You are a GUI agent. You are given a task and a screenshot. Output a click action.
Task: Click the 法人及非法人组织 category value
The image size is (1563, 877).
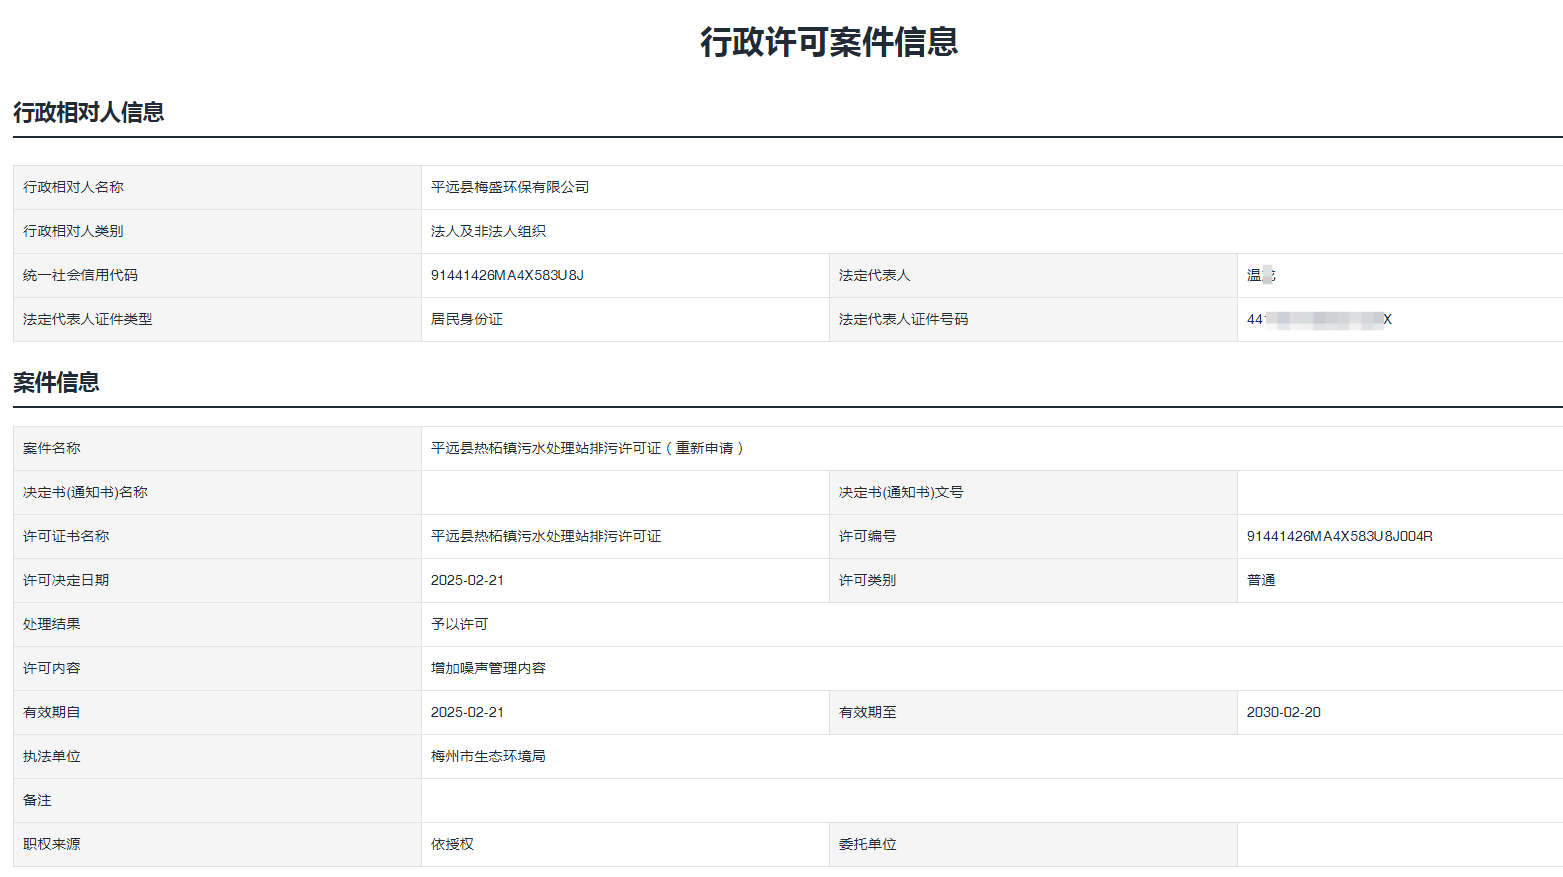pyautogui.click(x=488, y=231)
